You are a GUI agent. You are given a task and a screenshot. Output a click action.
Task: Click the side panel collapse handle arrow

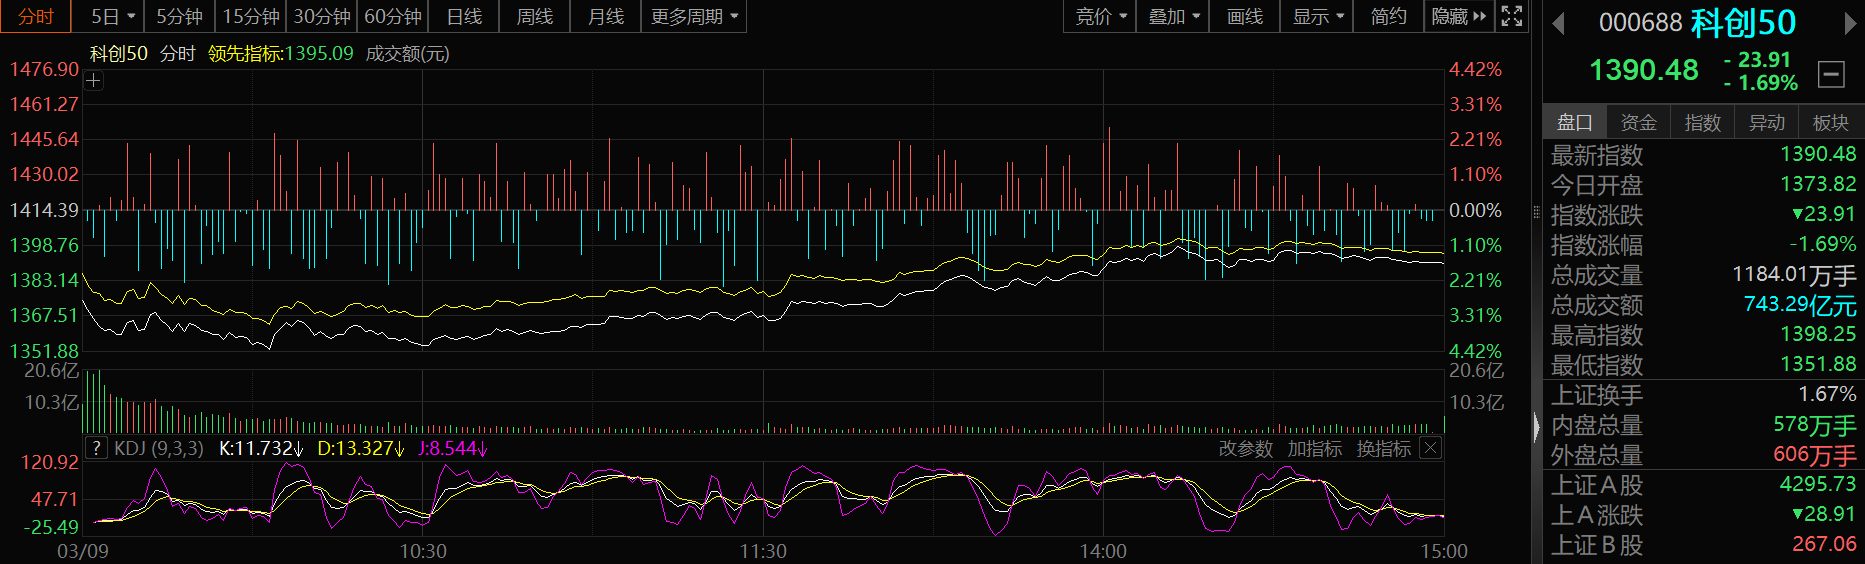point(1537,427)
